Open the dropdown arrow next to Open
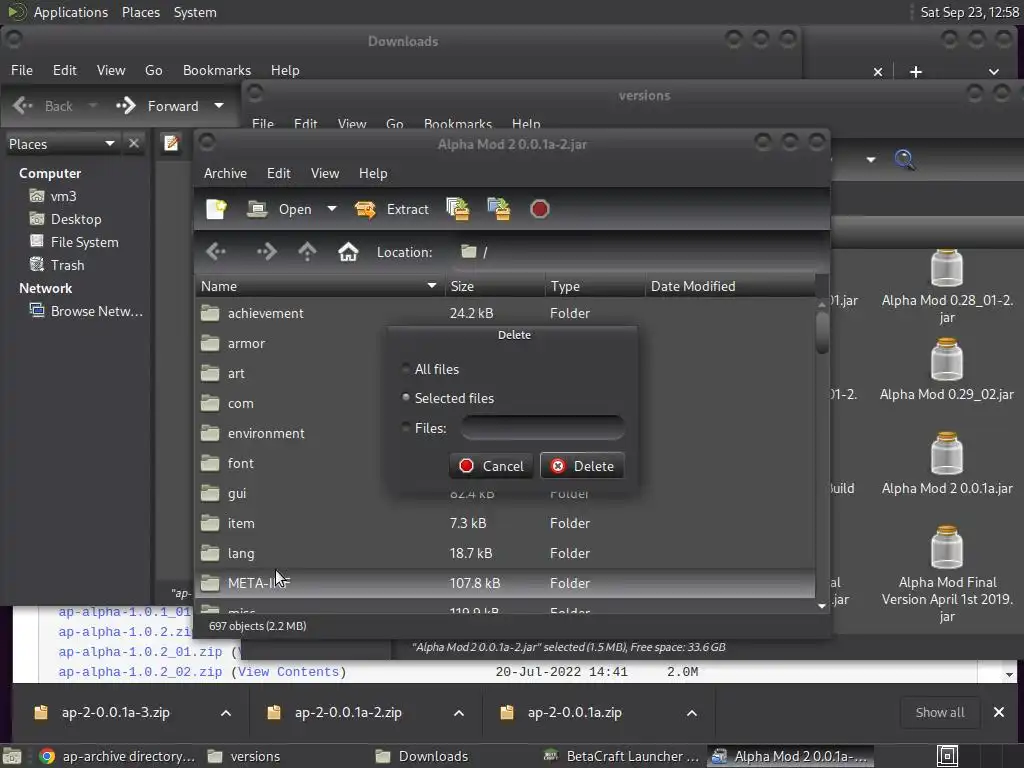 coord(332,209)
